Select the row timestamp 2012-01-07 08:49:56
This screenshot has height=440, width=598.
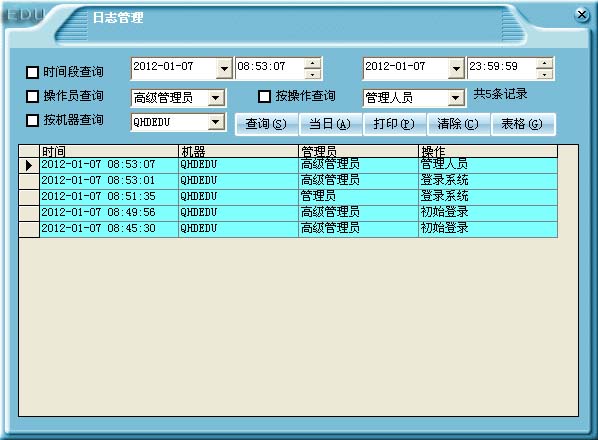(x=98, y=212)
